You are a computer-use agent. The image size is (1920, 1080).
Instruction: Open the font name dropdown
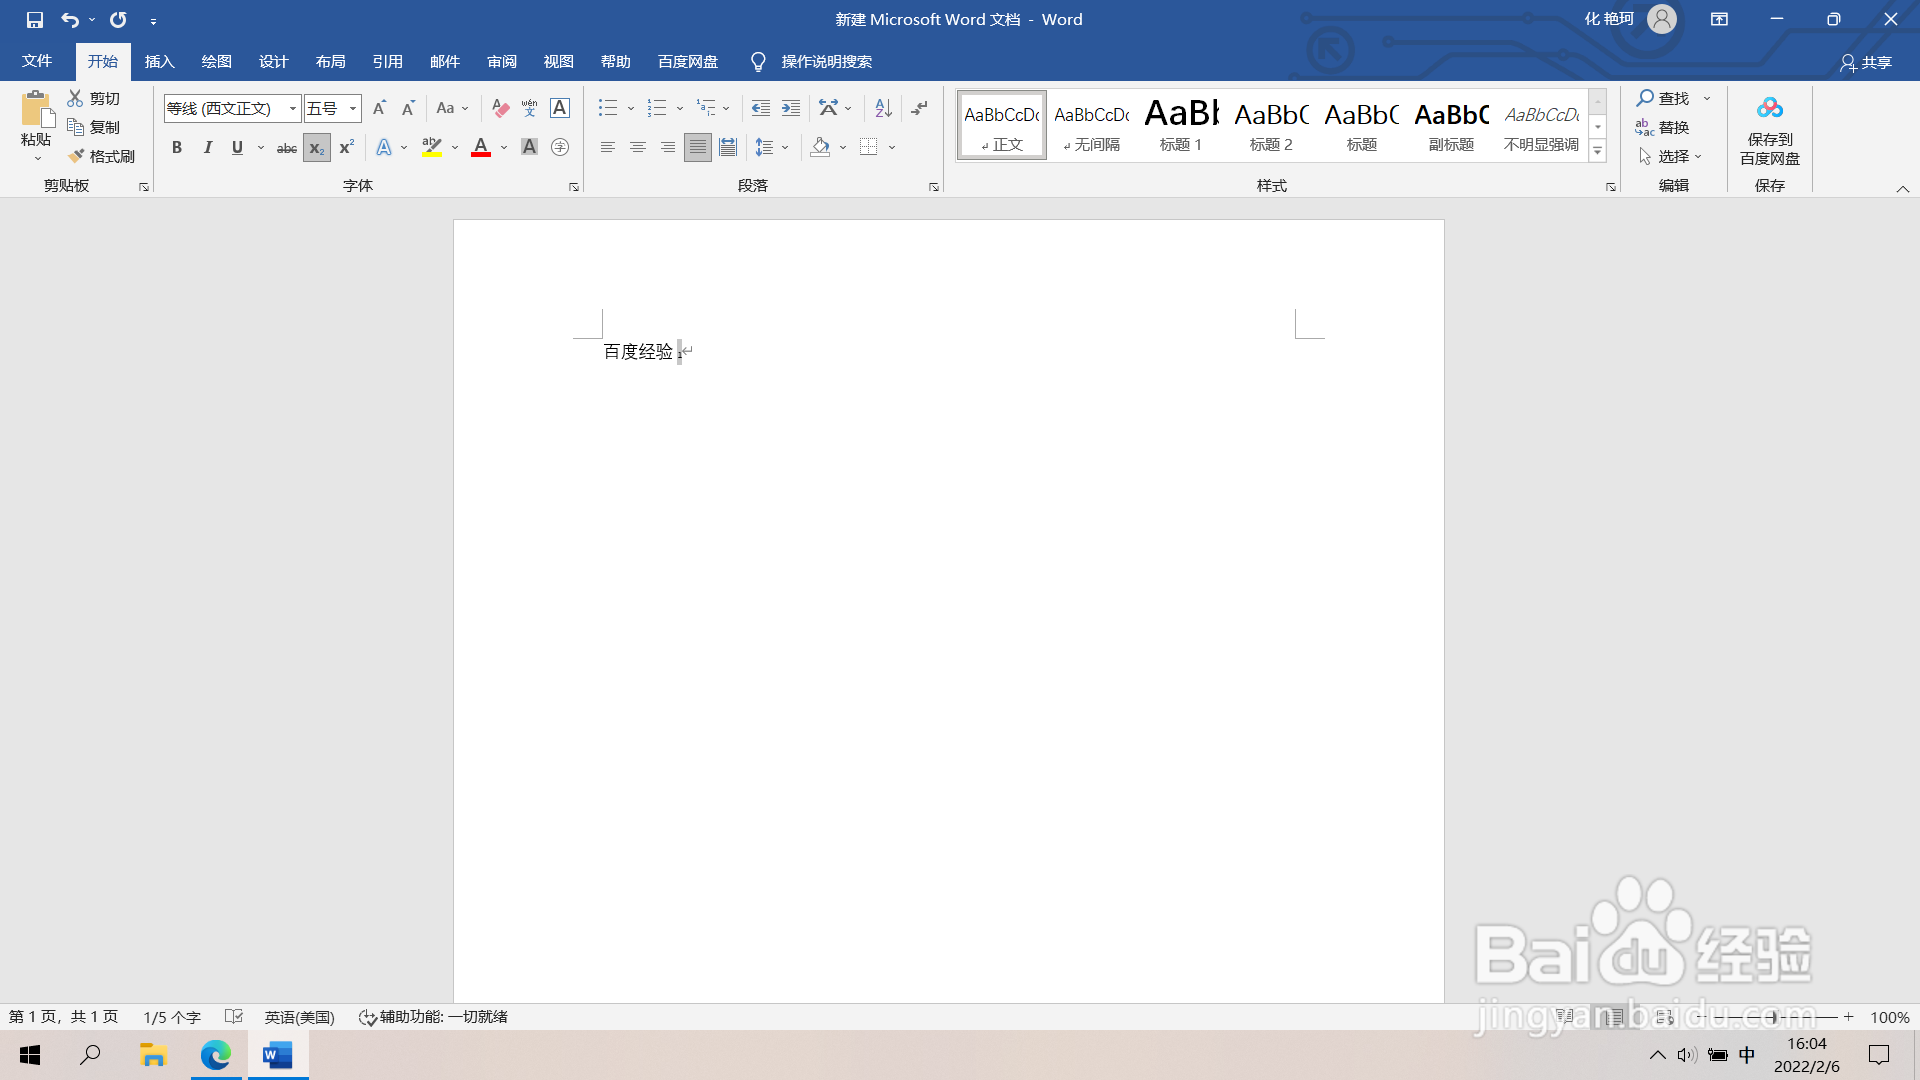pos(292,108)
